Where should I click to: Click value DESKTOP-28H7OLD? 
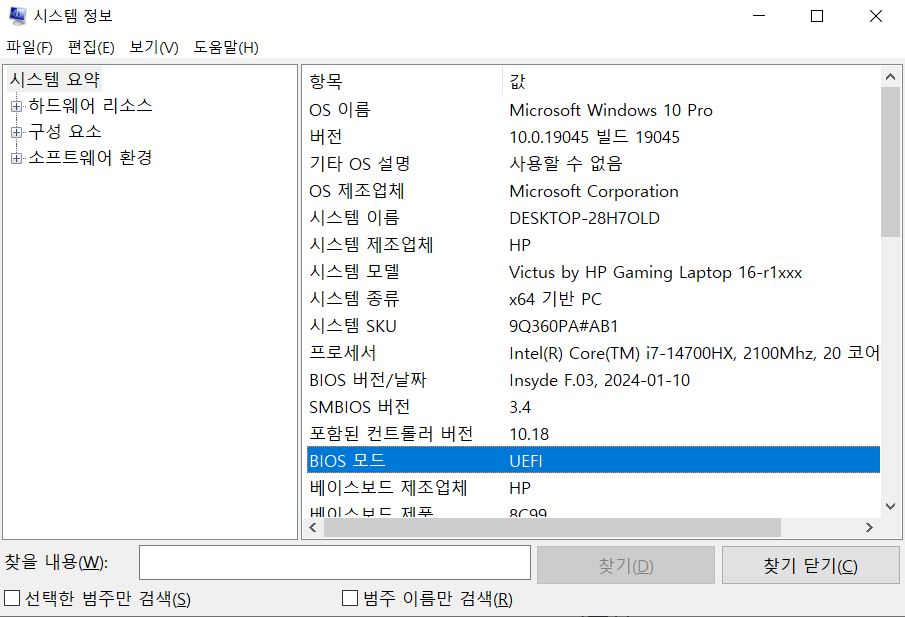coord(584,218)
